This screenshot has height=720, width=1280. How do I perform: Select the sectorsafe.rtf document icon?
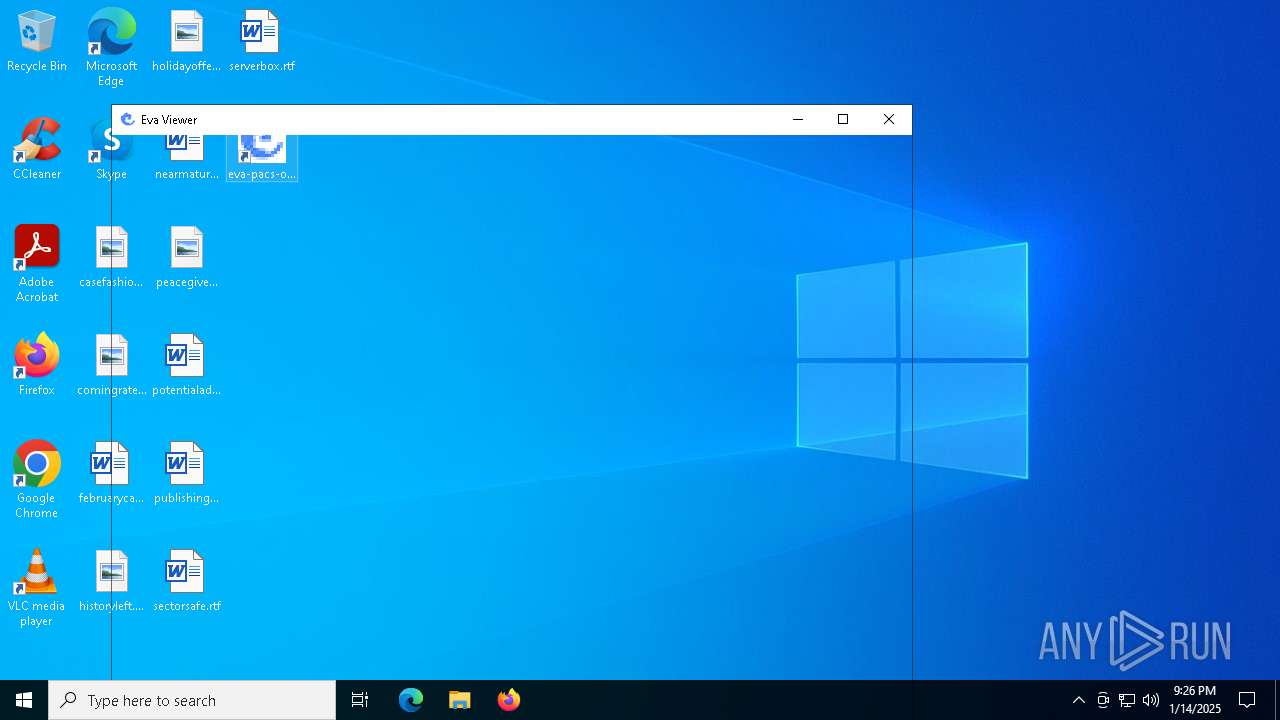186,582
